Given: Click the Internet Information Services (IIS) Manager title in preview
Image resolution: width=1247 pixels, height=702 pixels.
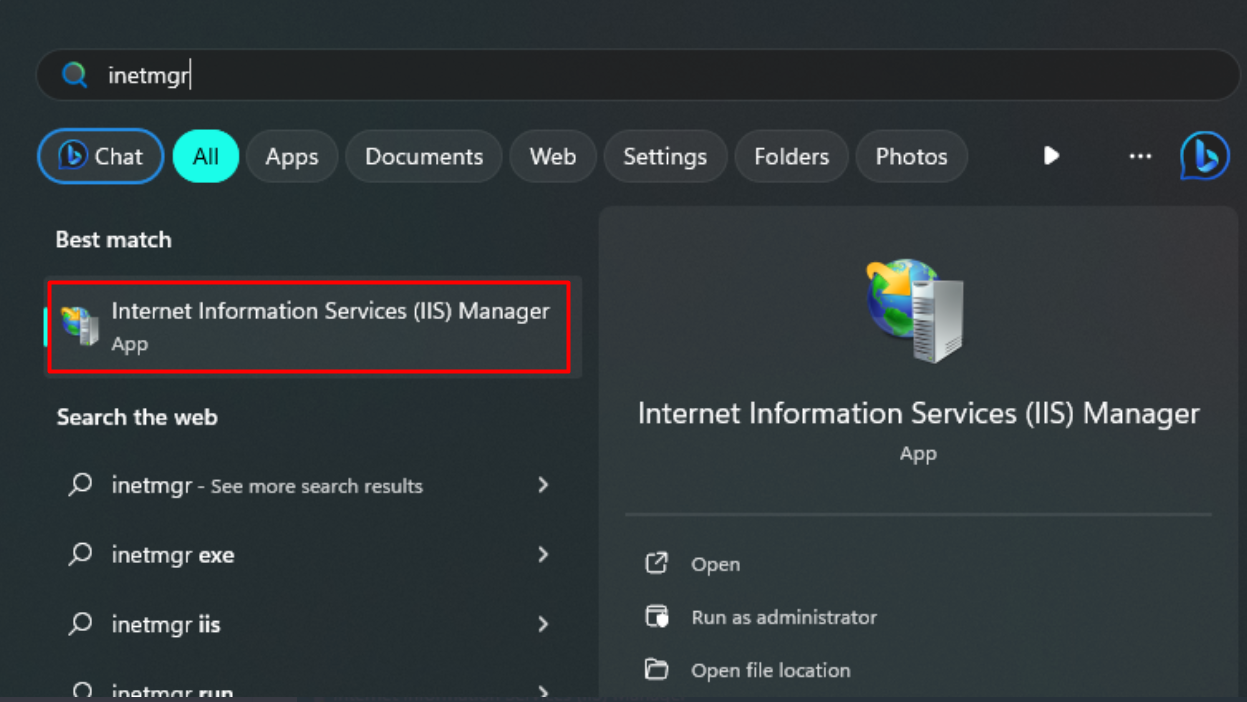Looking at the screenshot, I should coord(918,413).
